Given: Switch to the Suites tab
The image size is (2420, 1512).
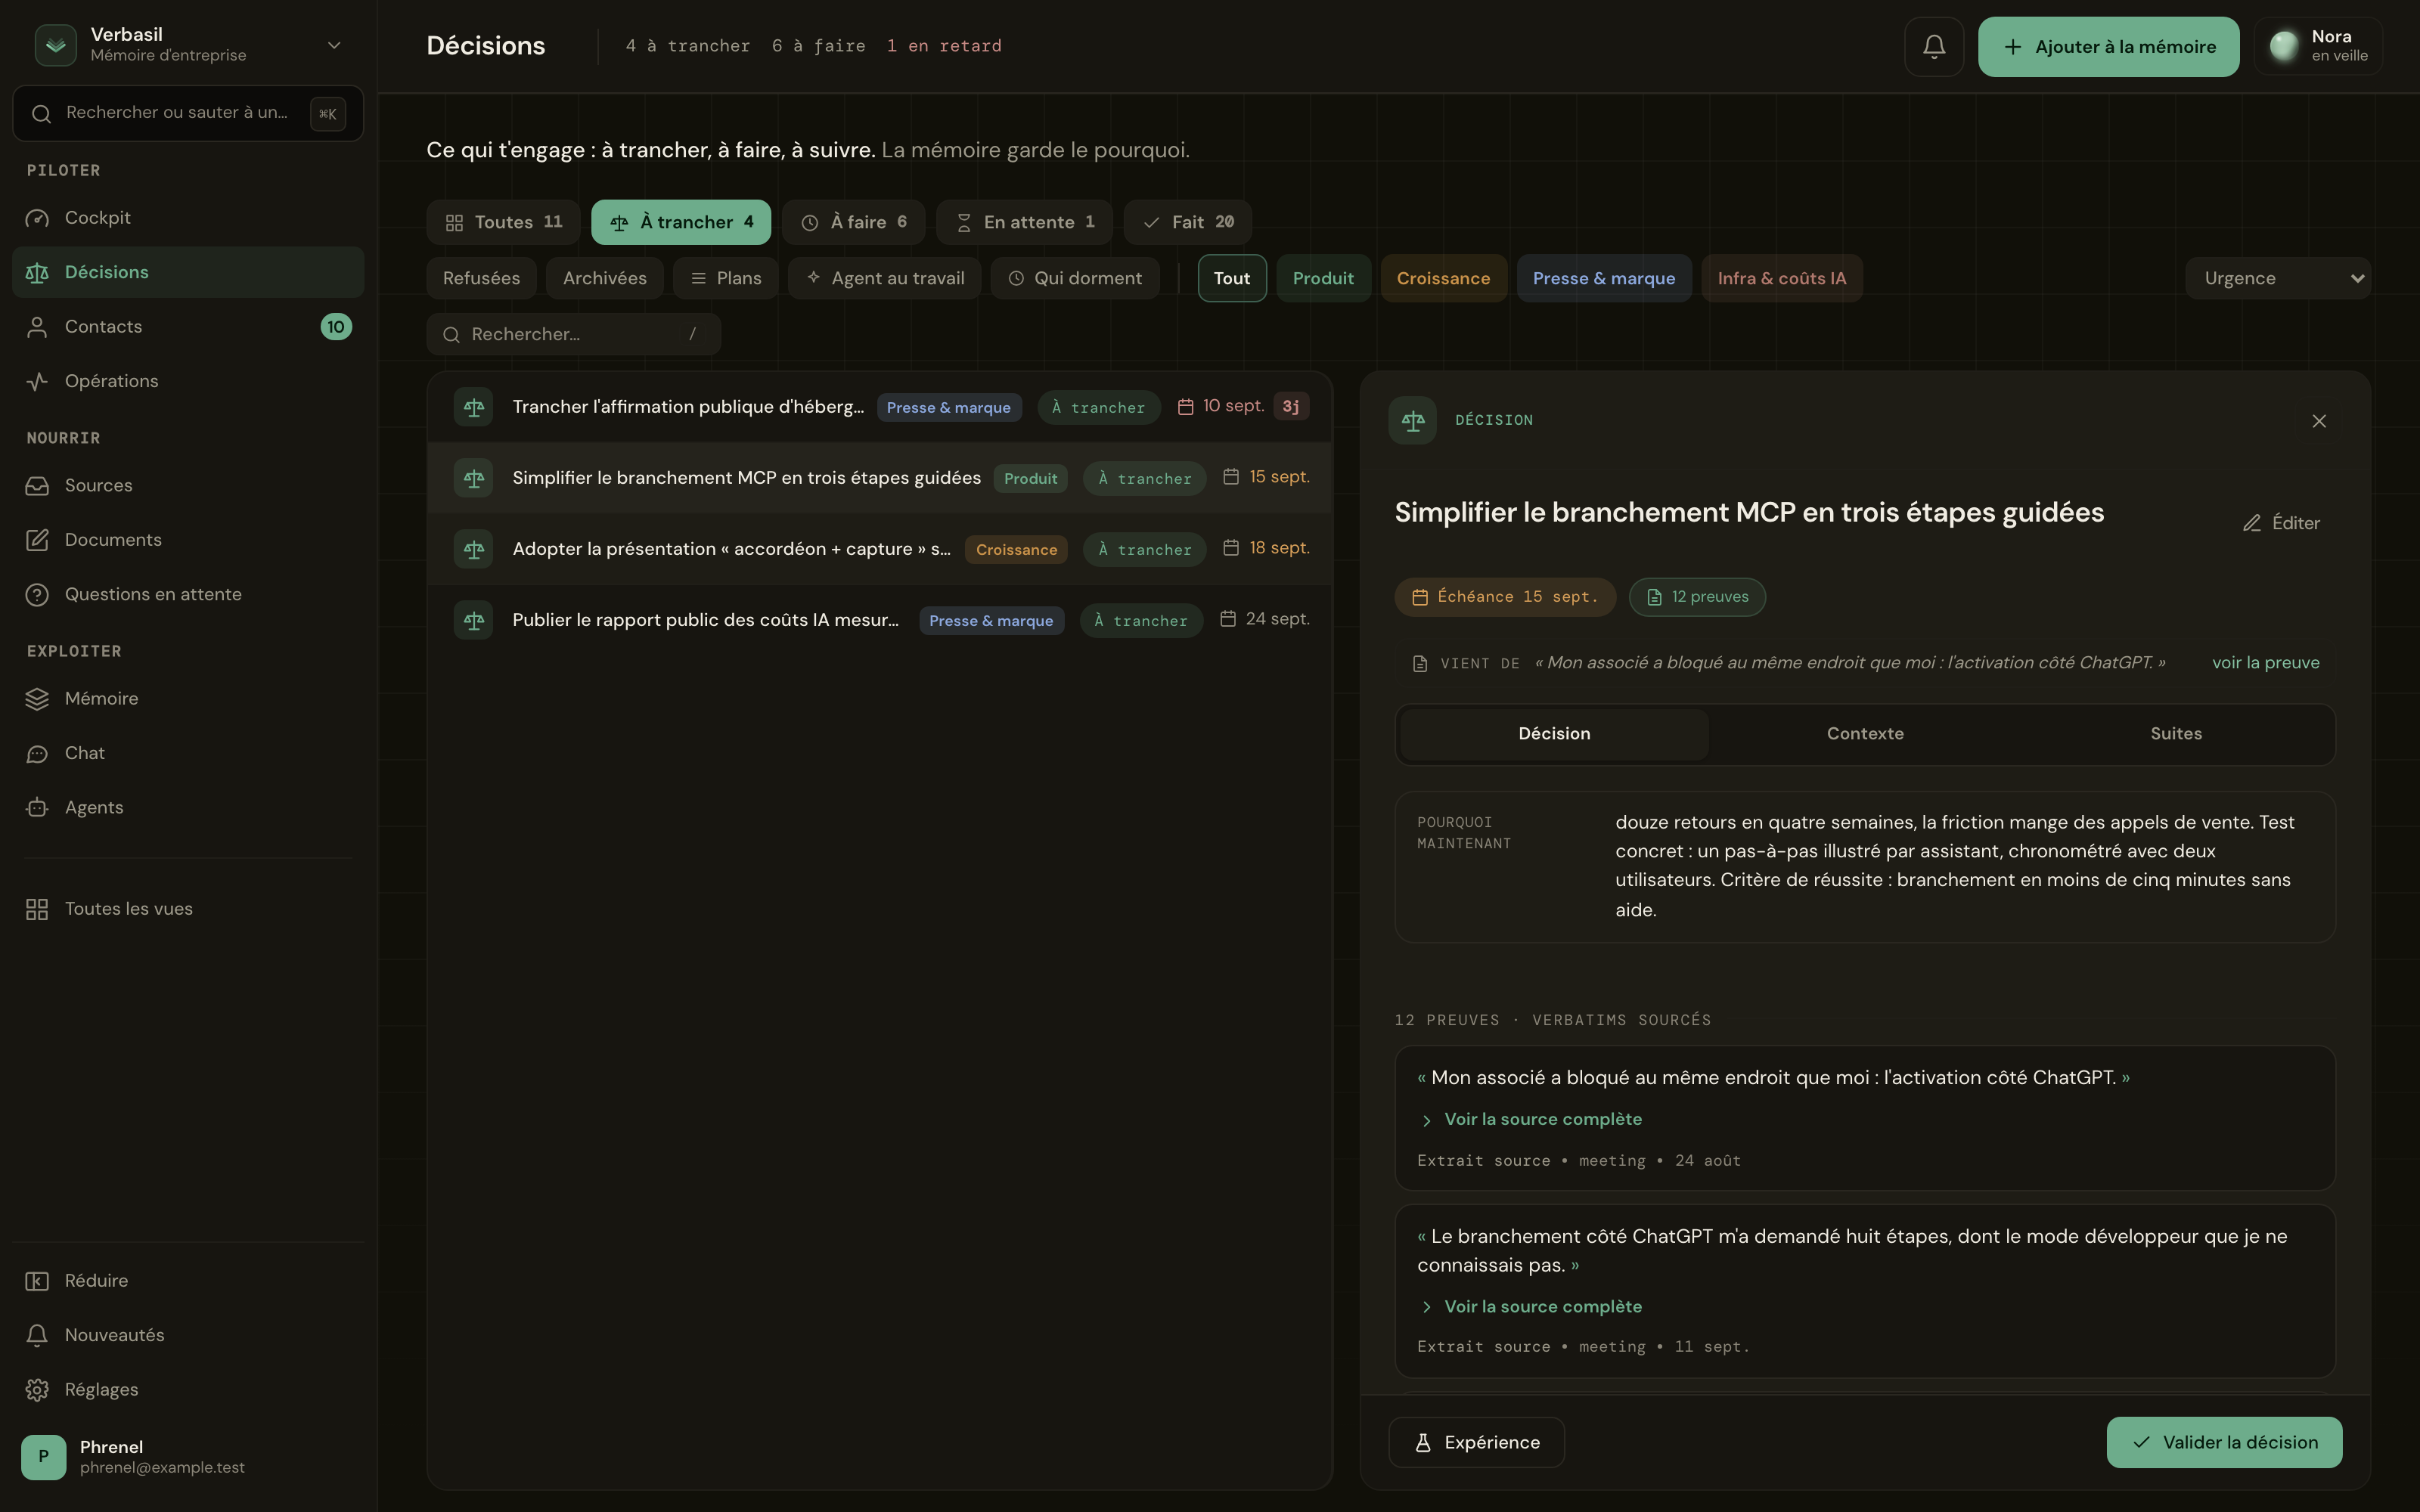Looking at the screenshot, I should point(2175,734).
